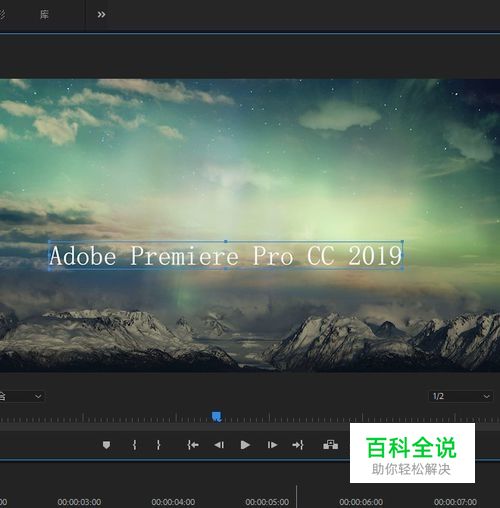Screen dimensions: 500x508
Task: Play the program monitor preview
Action: (x=245, y=445)
